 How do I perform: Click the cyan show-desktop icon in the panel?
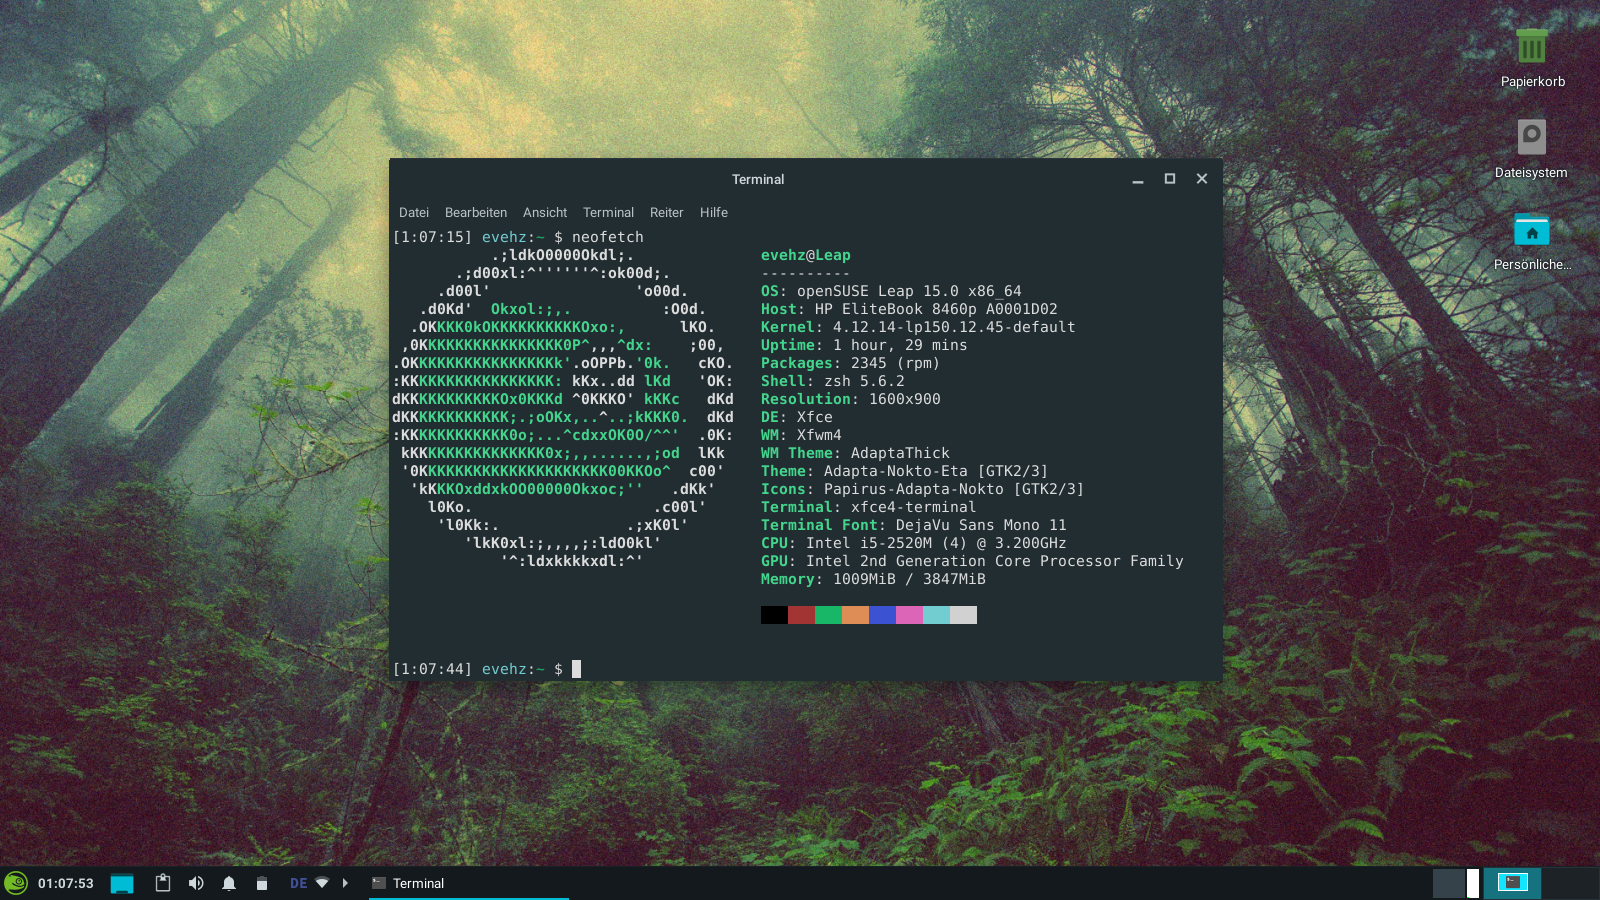tap(122, 883)
